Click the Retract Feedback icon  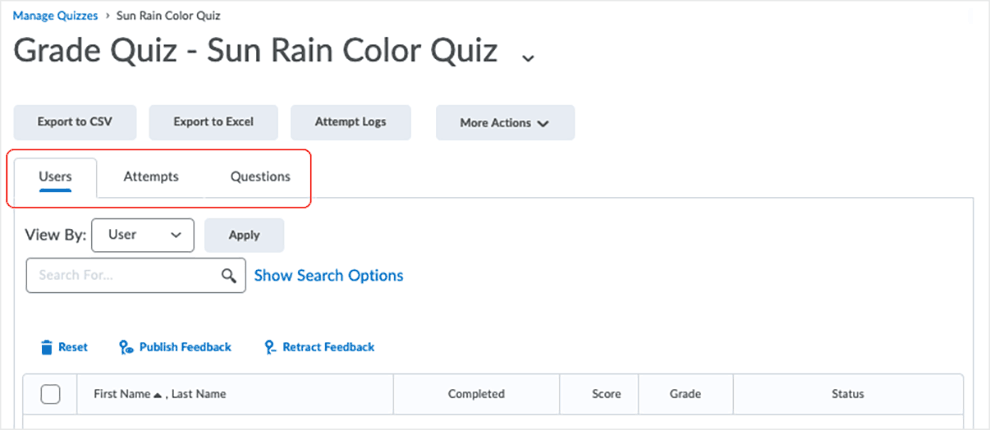[271, 347]
